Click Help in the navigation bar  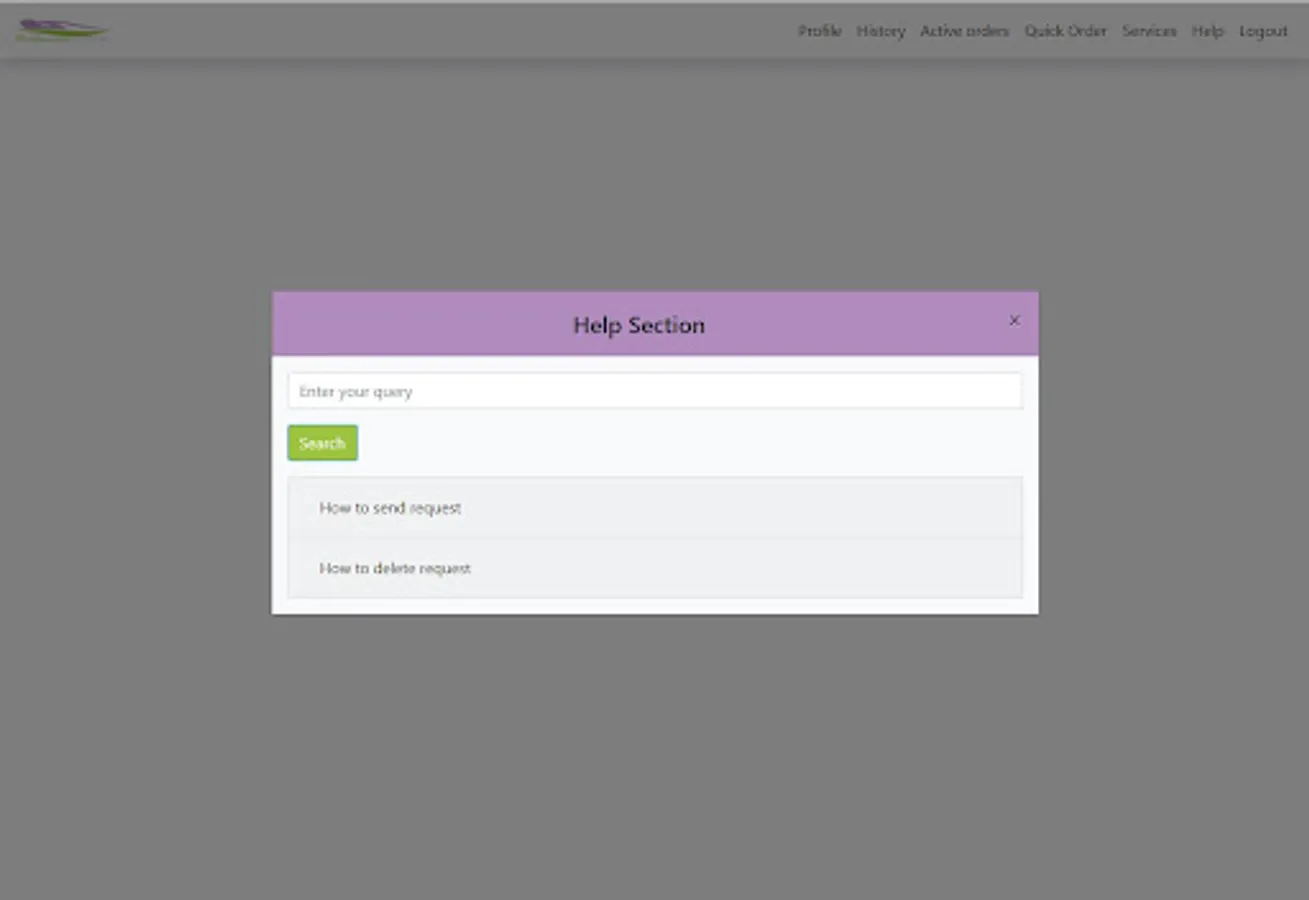1207,31
